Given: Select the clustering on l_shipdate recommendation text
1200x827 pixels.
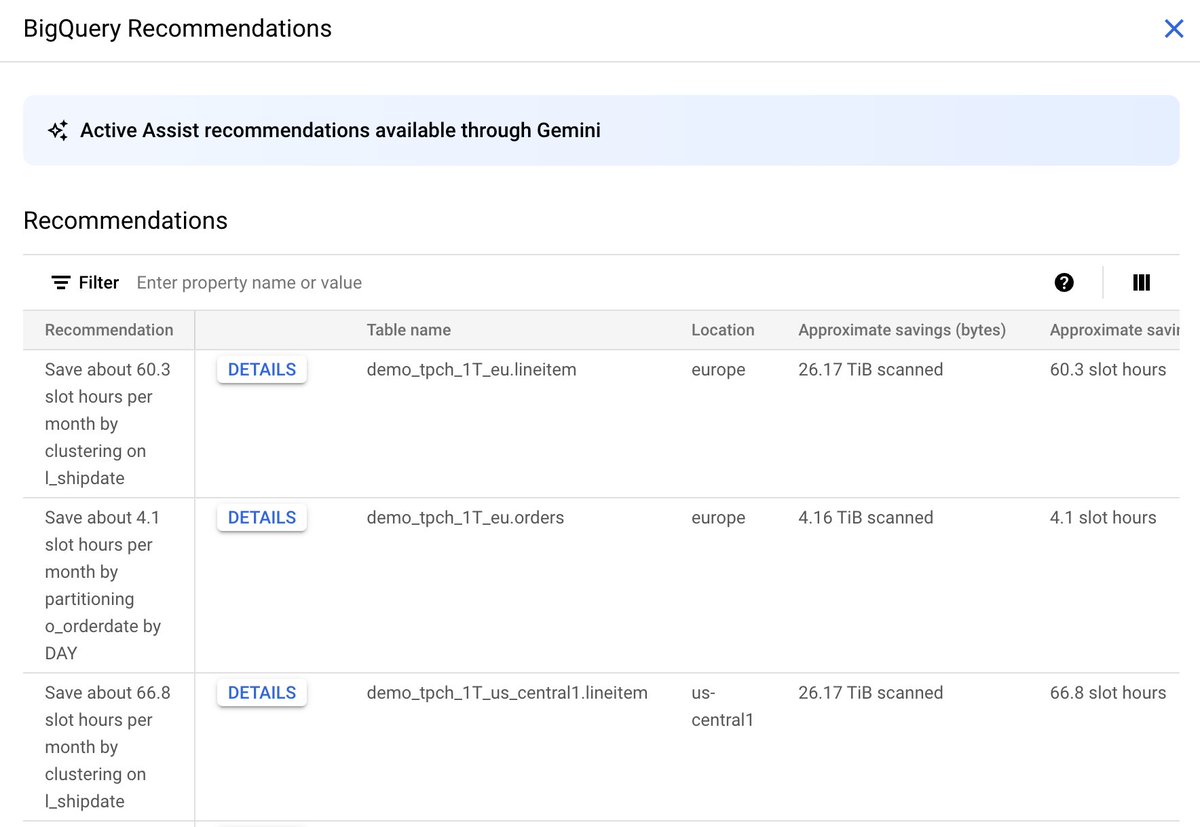Looking at the screenshot, I should [107, 423].
